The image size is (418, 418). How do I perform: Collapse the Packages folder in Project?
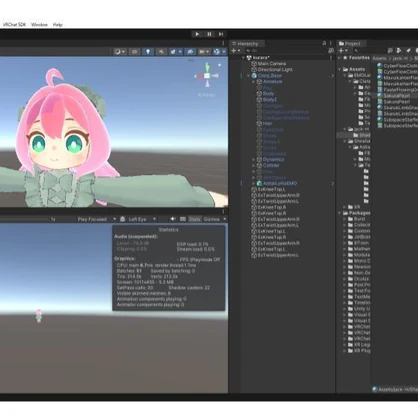click(x=340, y=213)
